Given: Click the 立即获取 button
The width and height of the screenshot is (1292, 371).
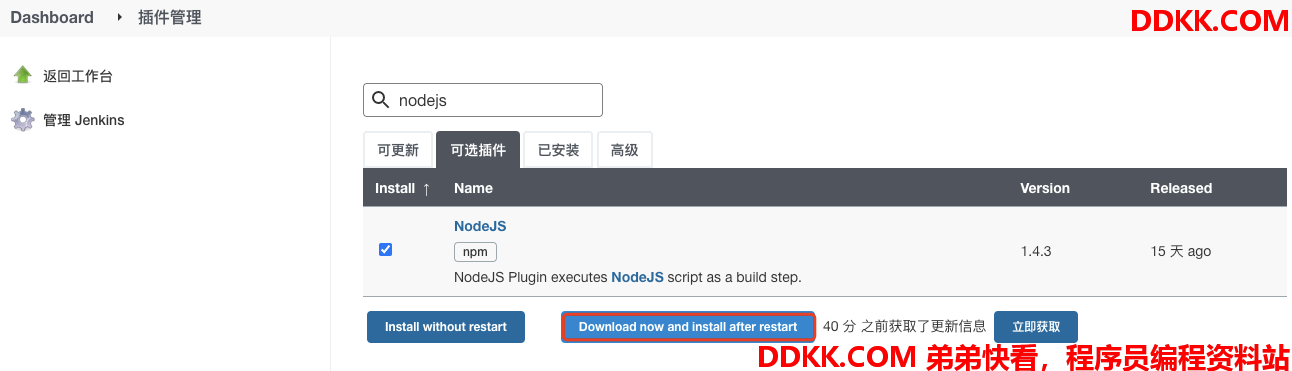Looking at the screenshot, I should tap(1036, 327).
